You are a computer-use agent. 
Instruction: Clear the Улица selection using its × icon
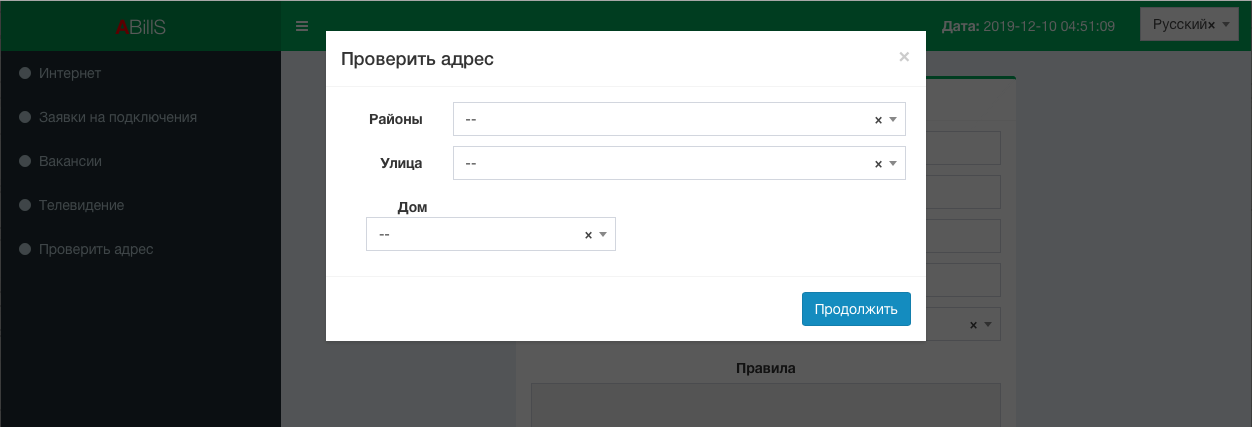tap(878, 164)
